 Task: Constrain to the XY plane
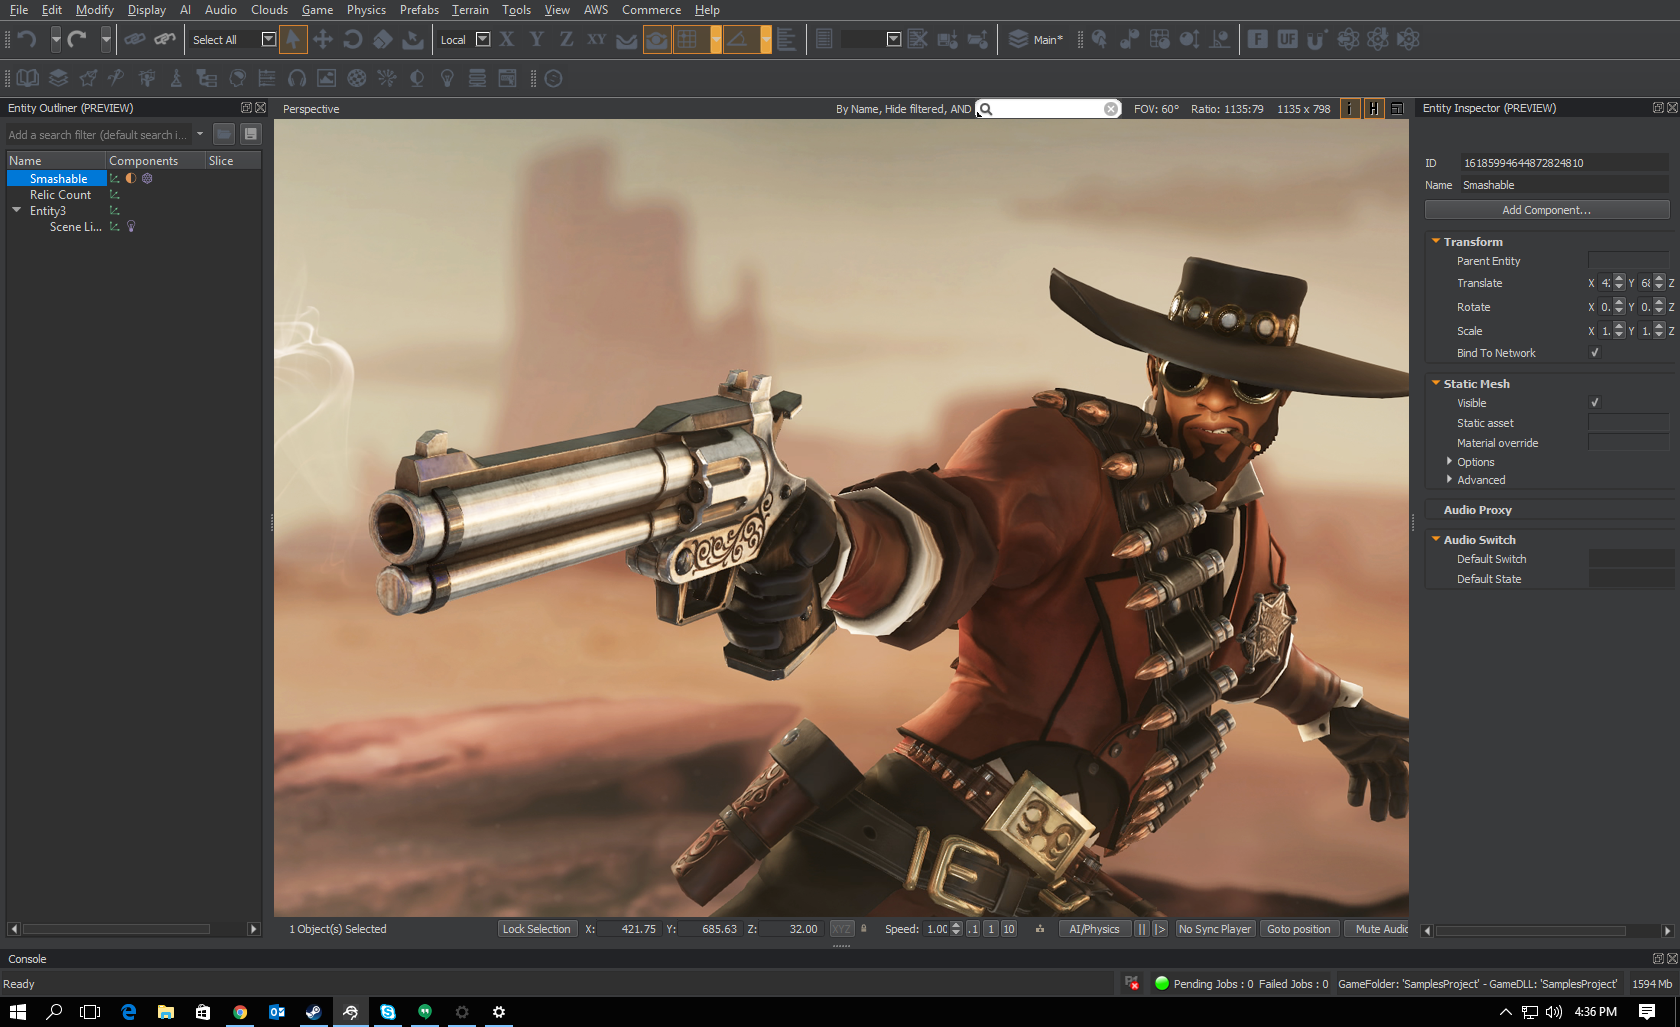click(x=597, y=40)
